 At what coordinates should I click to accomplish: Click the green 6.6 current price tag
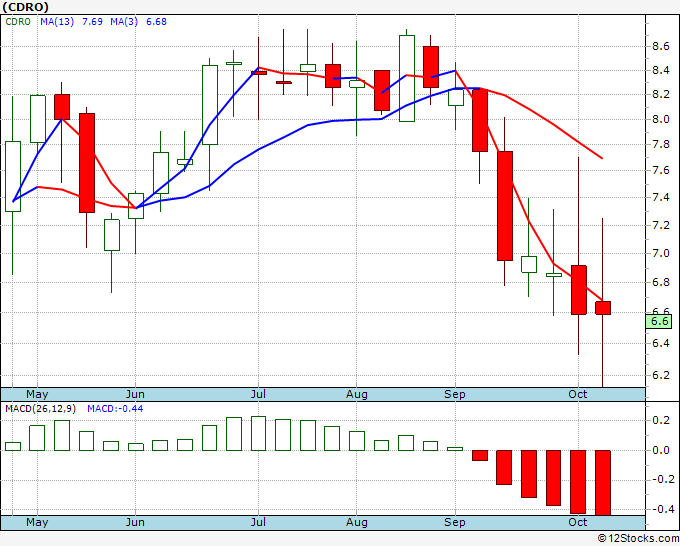[659, 321]
